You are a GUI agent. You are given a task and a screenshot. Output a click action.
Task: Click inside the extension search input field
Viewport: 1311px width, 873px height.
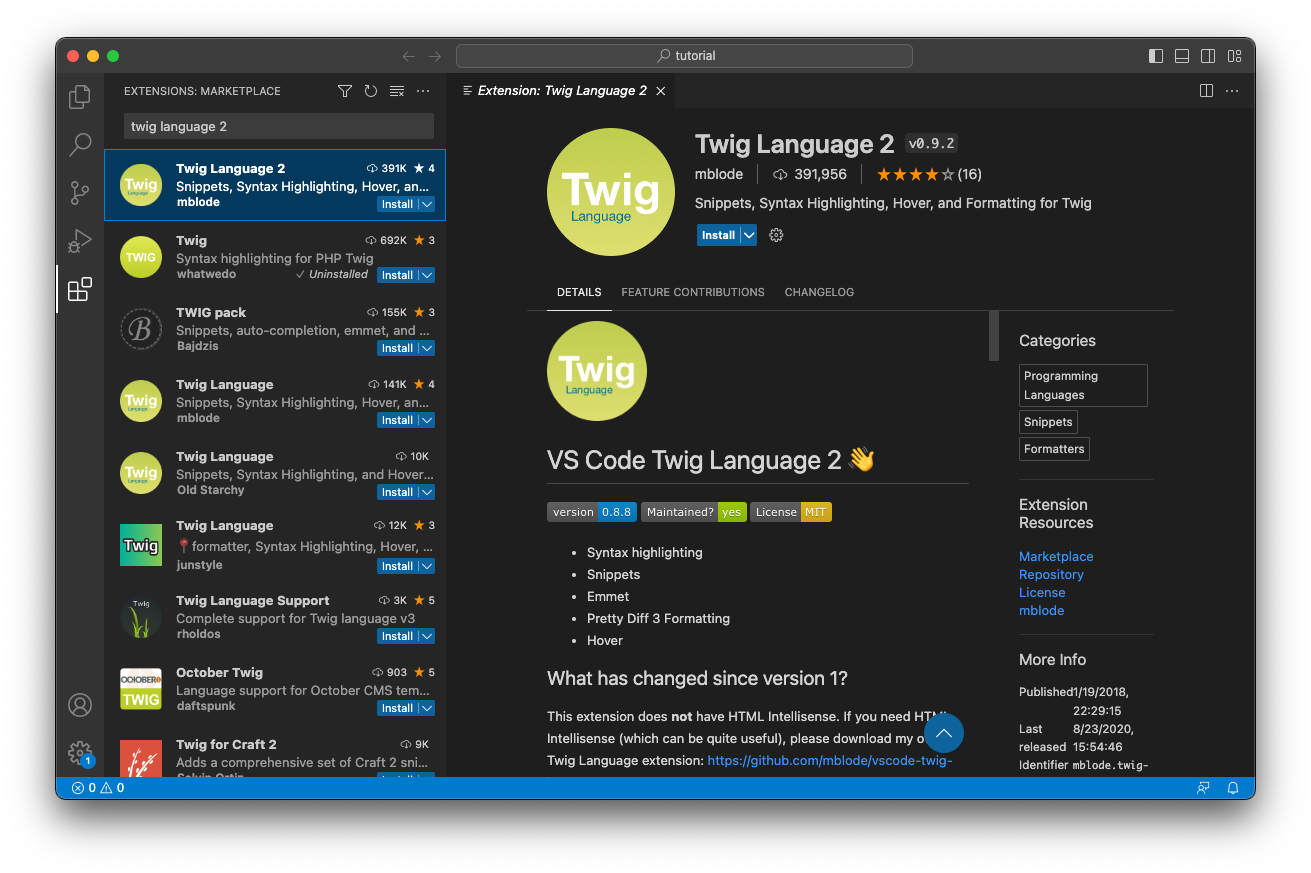(277, 125)
